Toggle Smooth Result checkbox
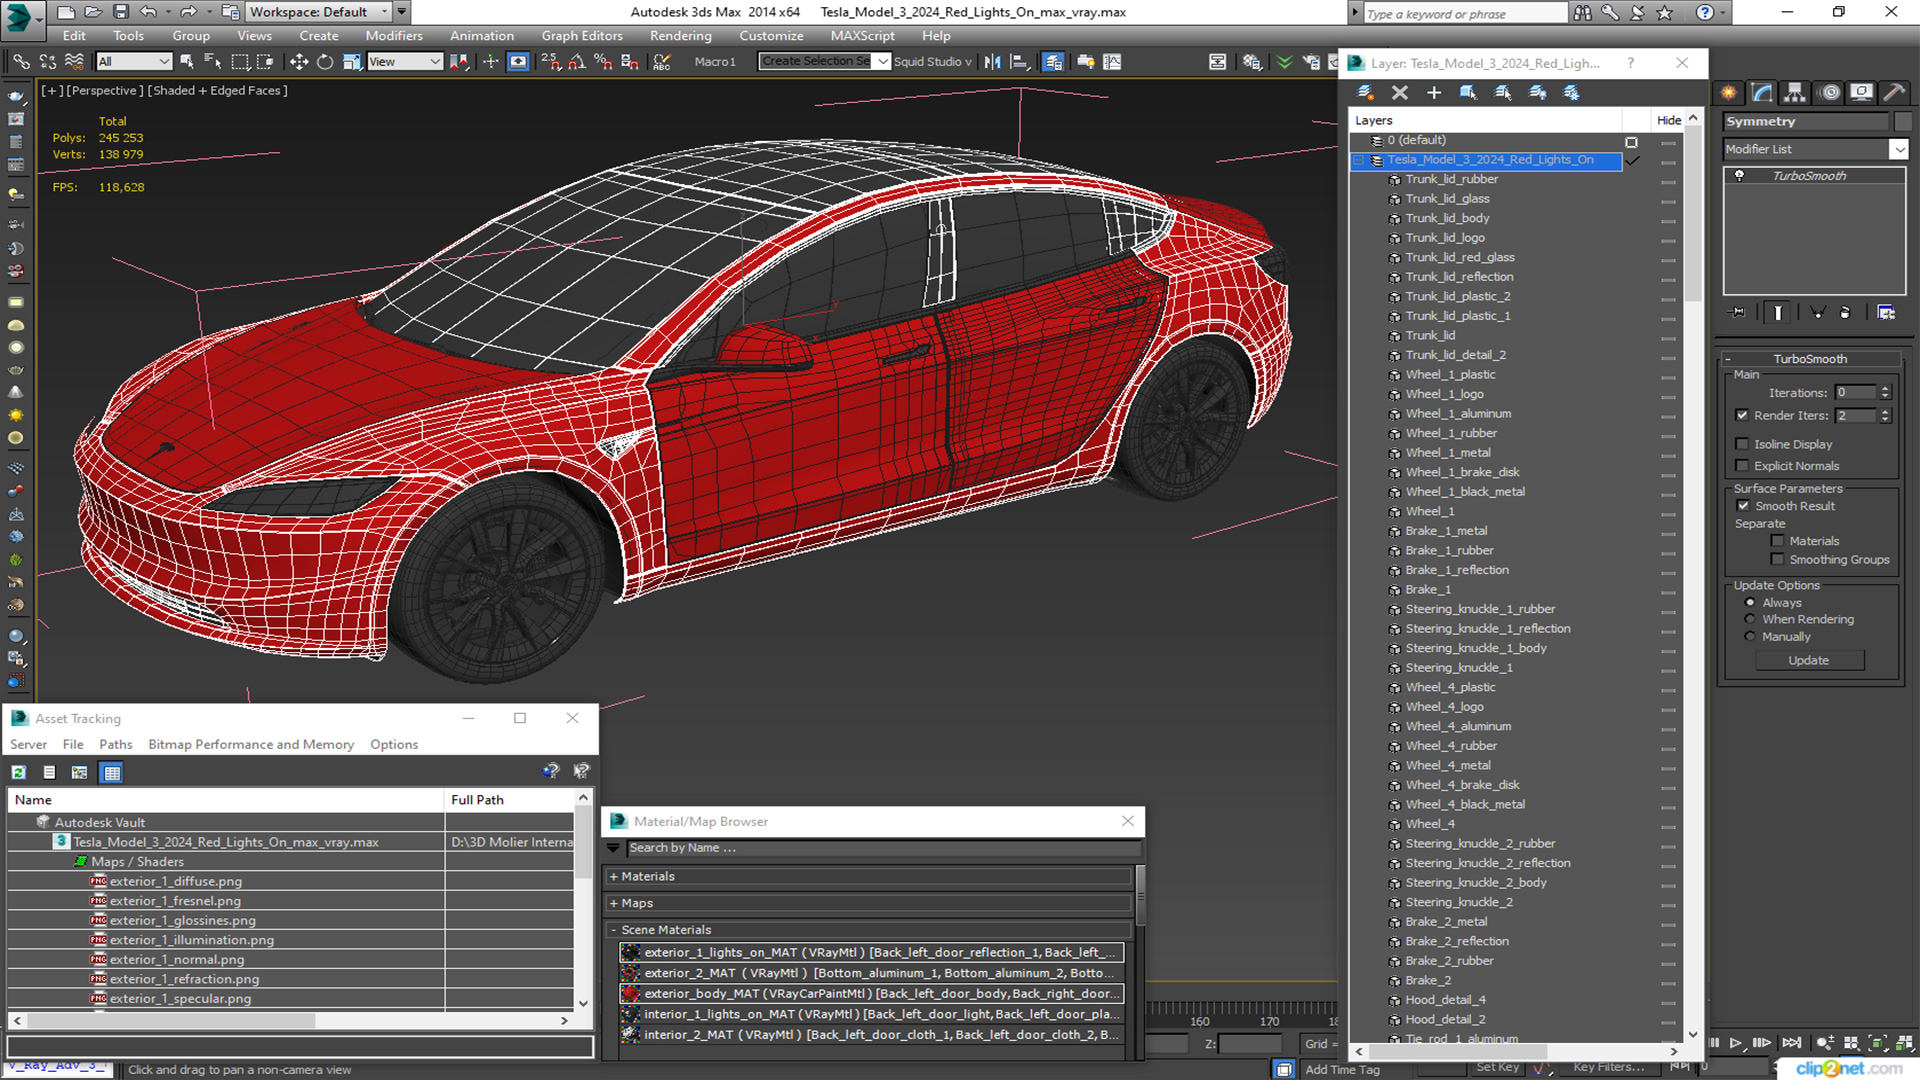The width and height of the screenshot is (1920, 1080). (x=1743, y=506)
